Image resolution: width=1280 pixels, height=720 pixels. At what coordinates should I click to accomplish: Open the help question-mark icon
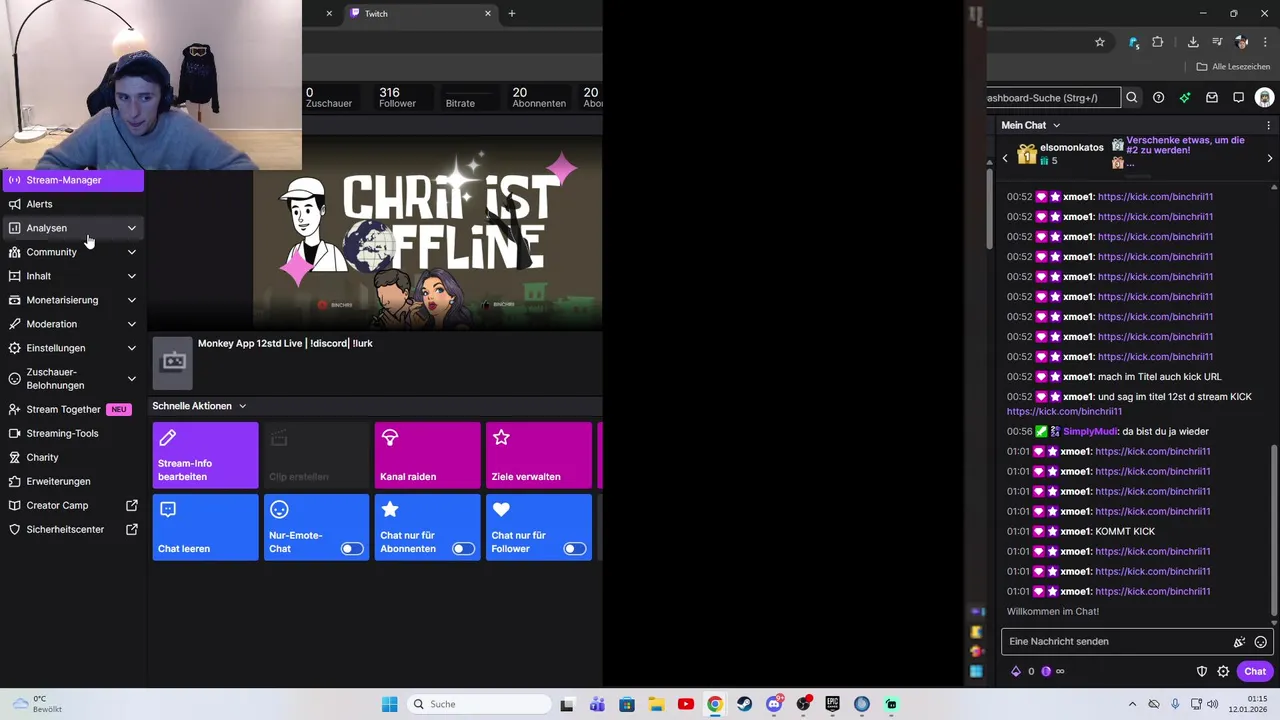click(x=1158, y=98)
